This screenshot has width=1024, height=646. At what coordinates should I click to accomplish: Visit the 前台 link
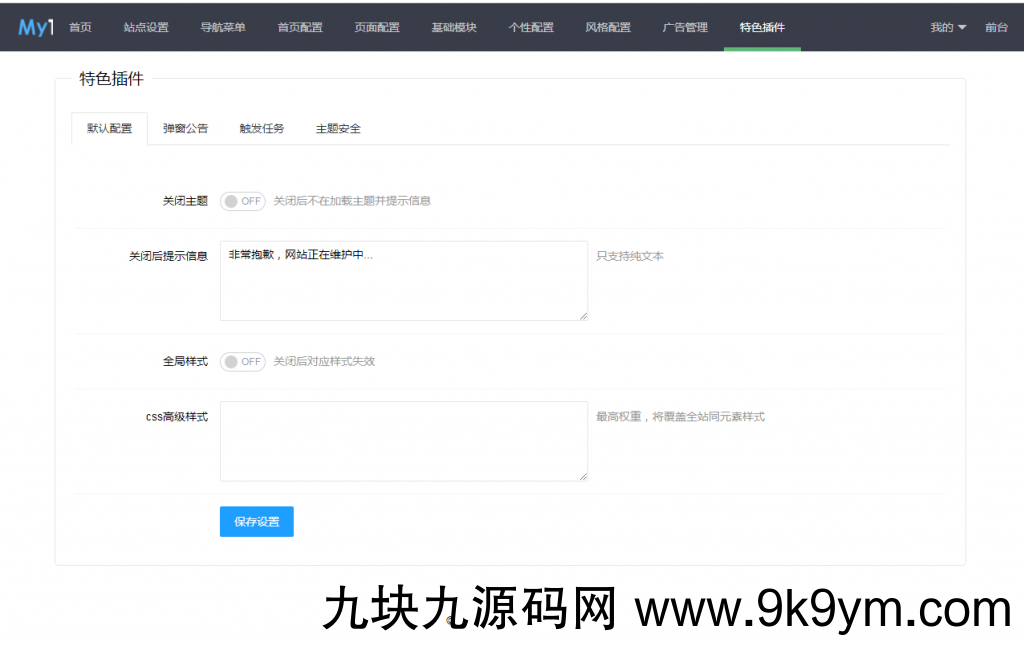[x=996, y=27]
